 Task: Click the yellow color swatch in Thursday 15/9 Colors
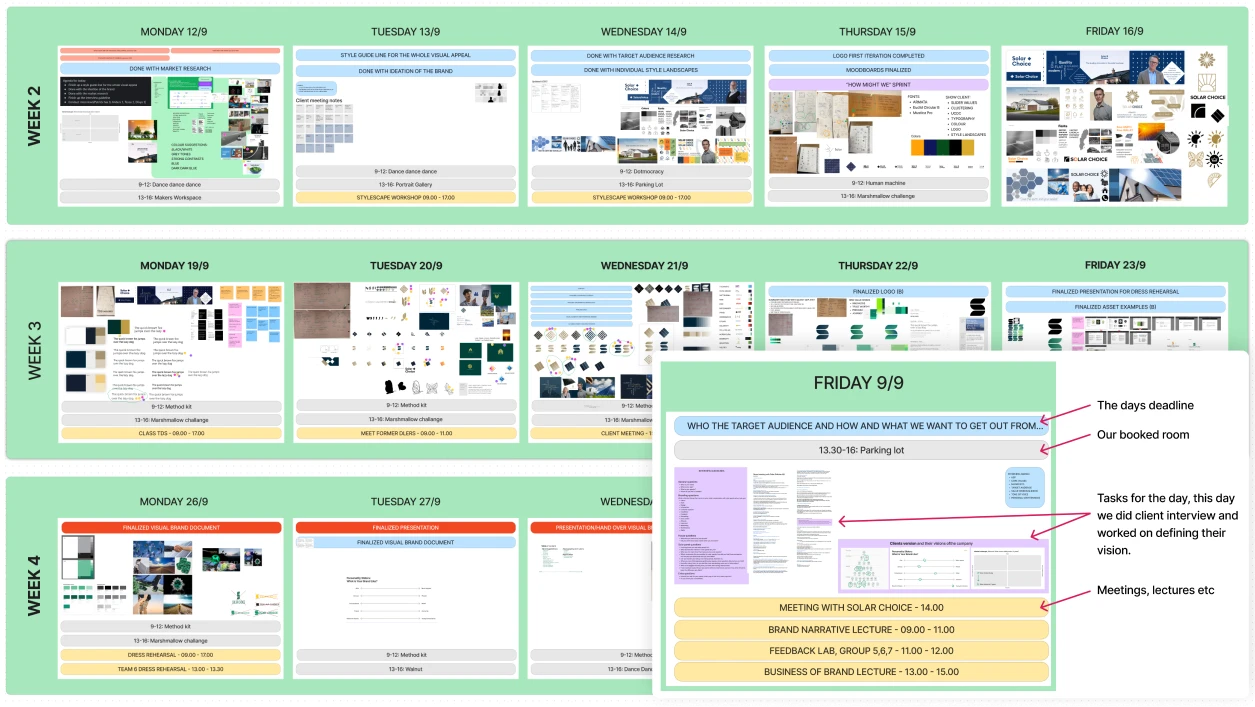point(968,147)
